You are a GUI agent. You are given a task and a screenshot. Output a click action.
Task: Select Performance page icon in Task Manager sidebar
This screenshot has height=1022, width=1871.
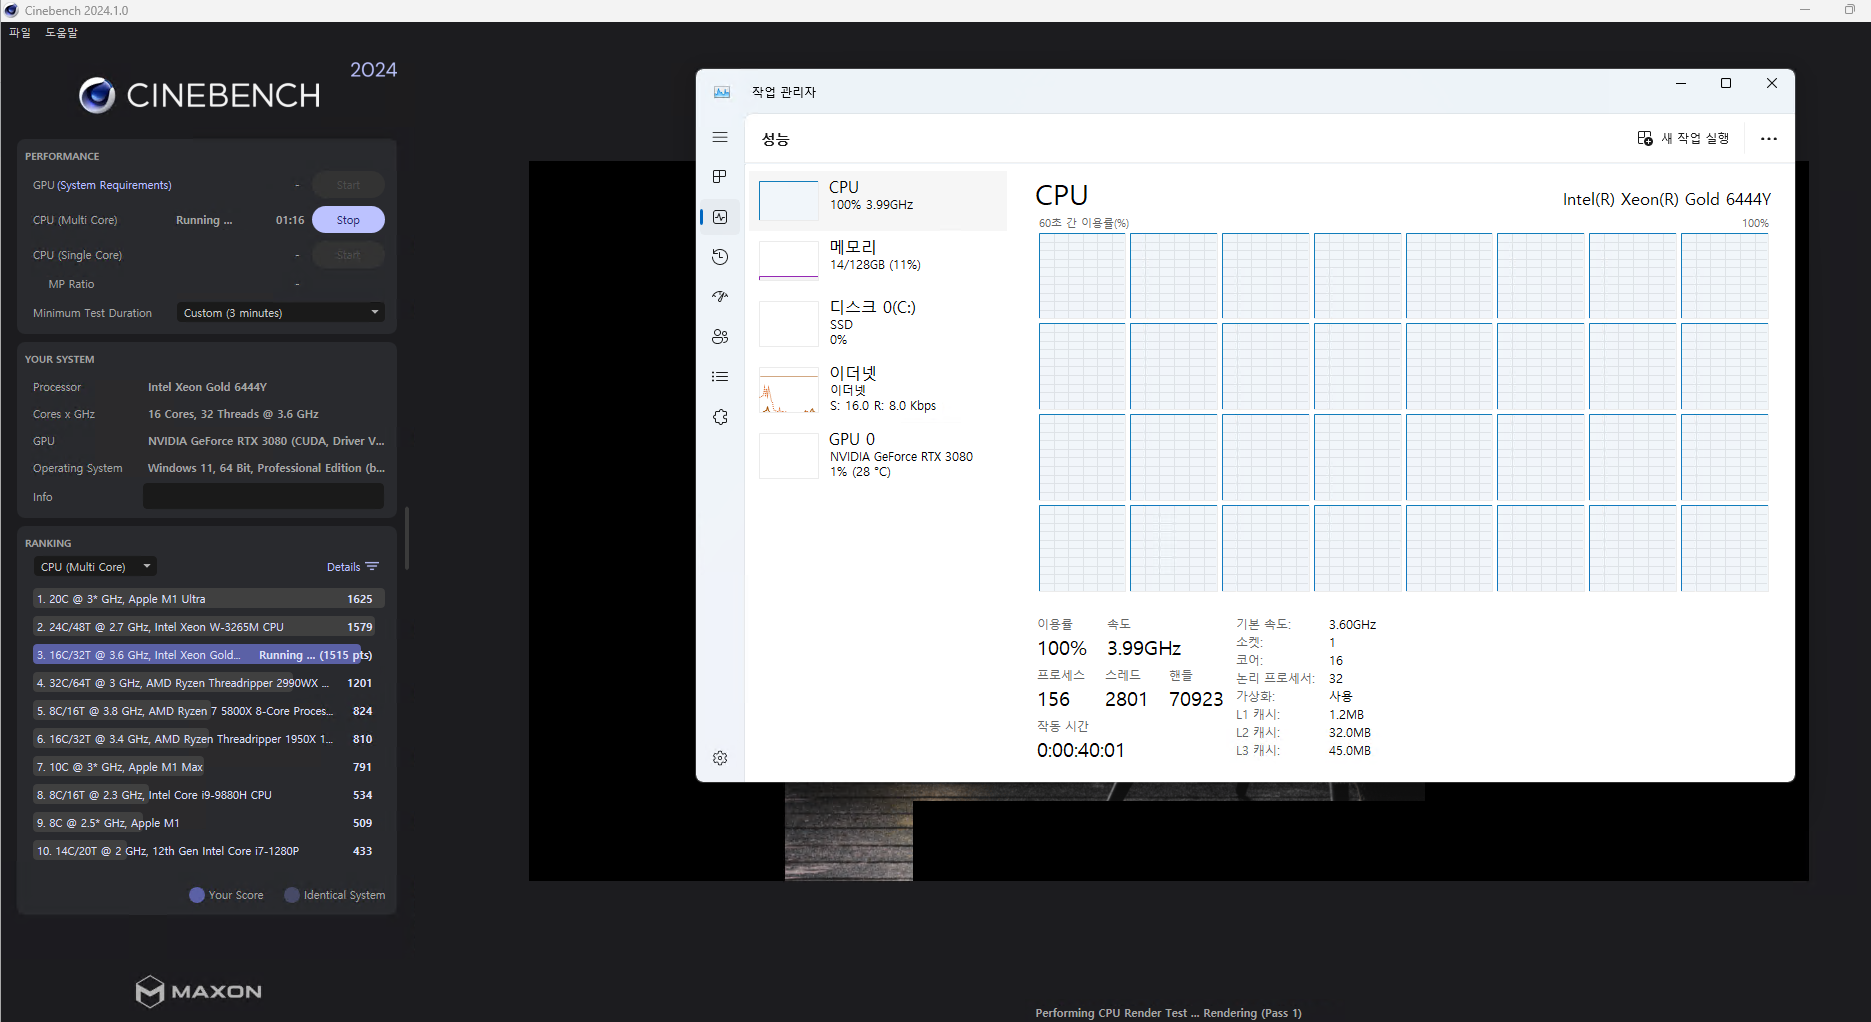720,217
